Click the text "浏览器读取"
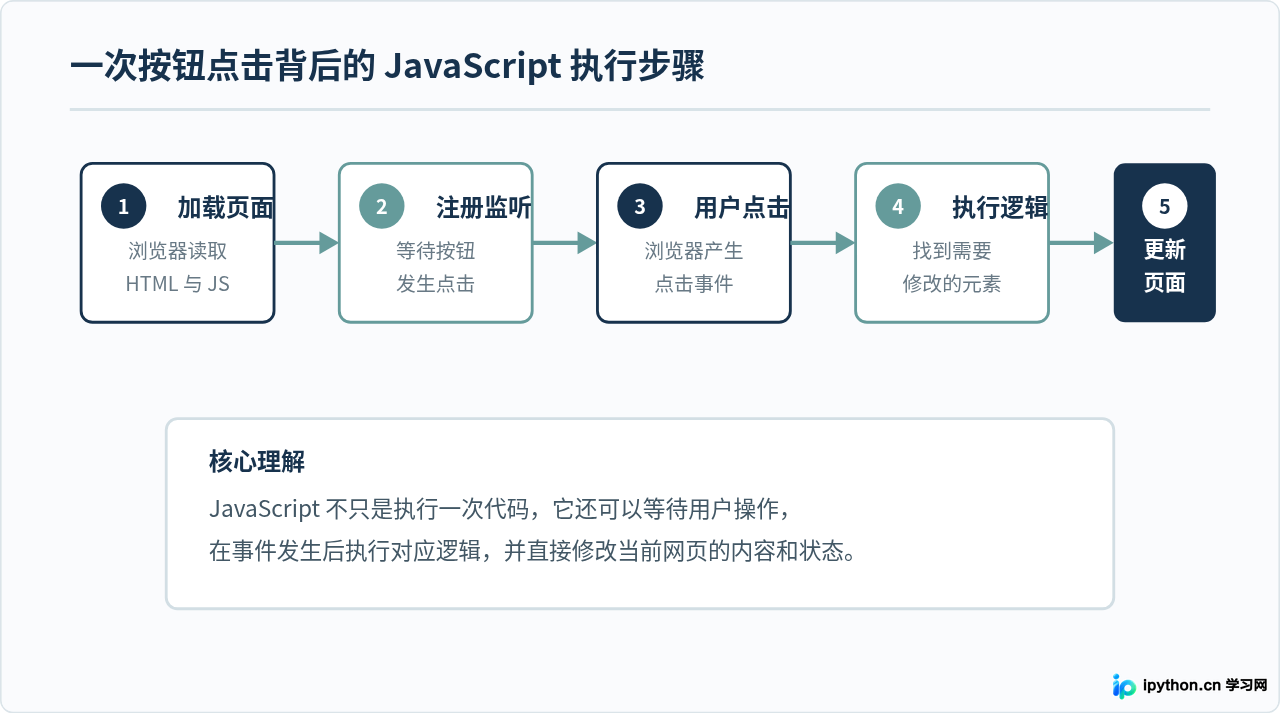Screen dimensions: 1280x713 coord(177,251)
